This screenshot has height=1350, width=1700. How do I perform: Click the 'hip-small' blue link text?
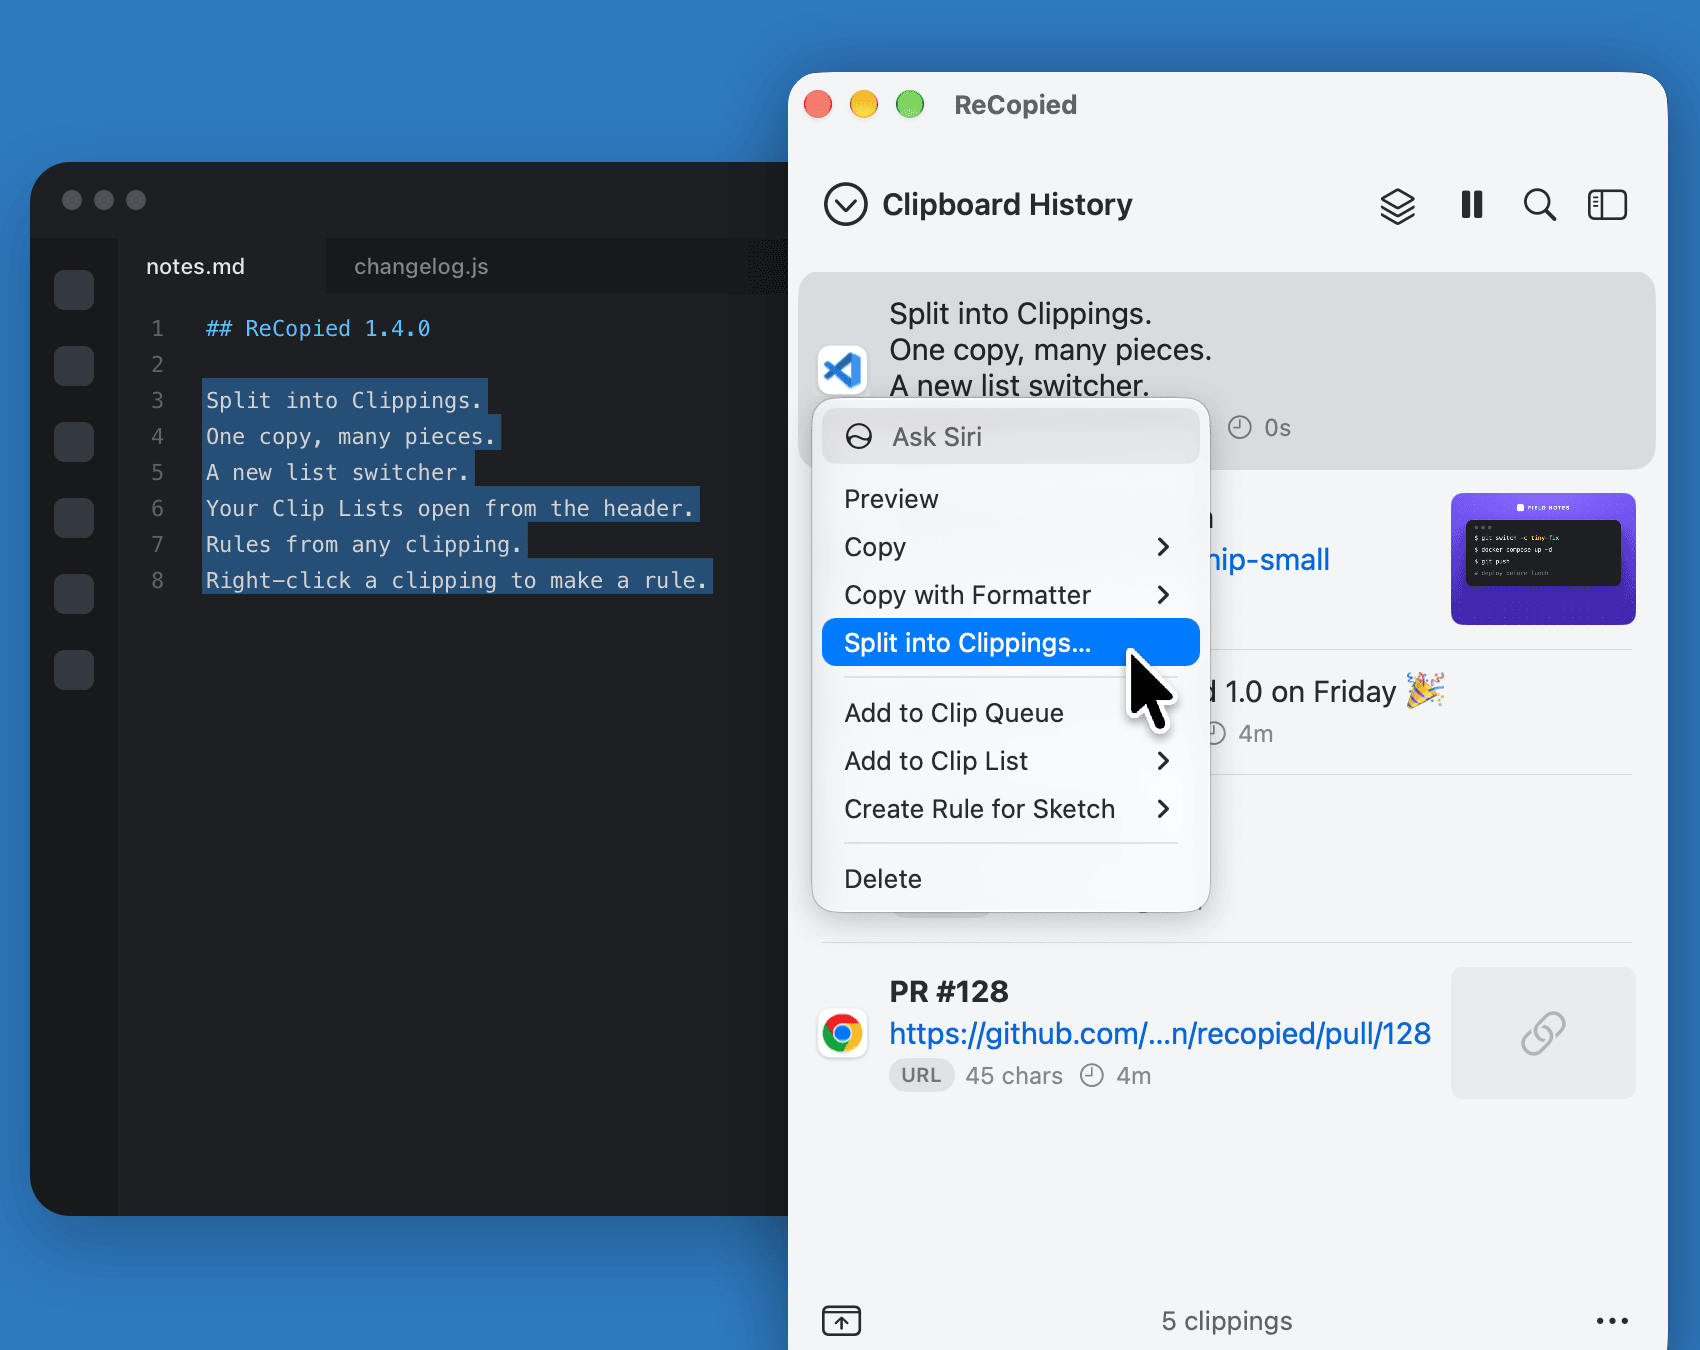tap(1270, 560)
